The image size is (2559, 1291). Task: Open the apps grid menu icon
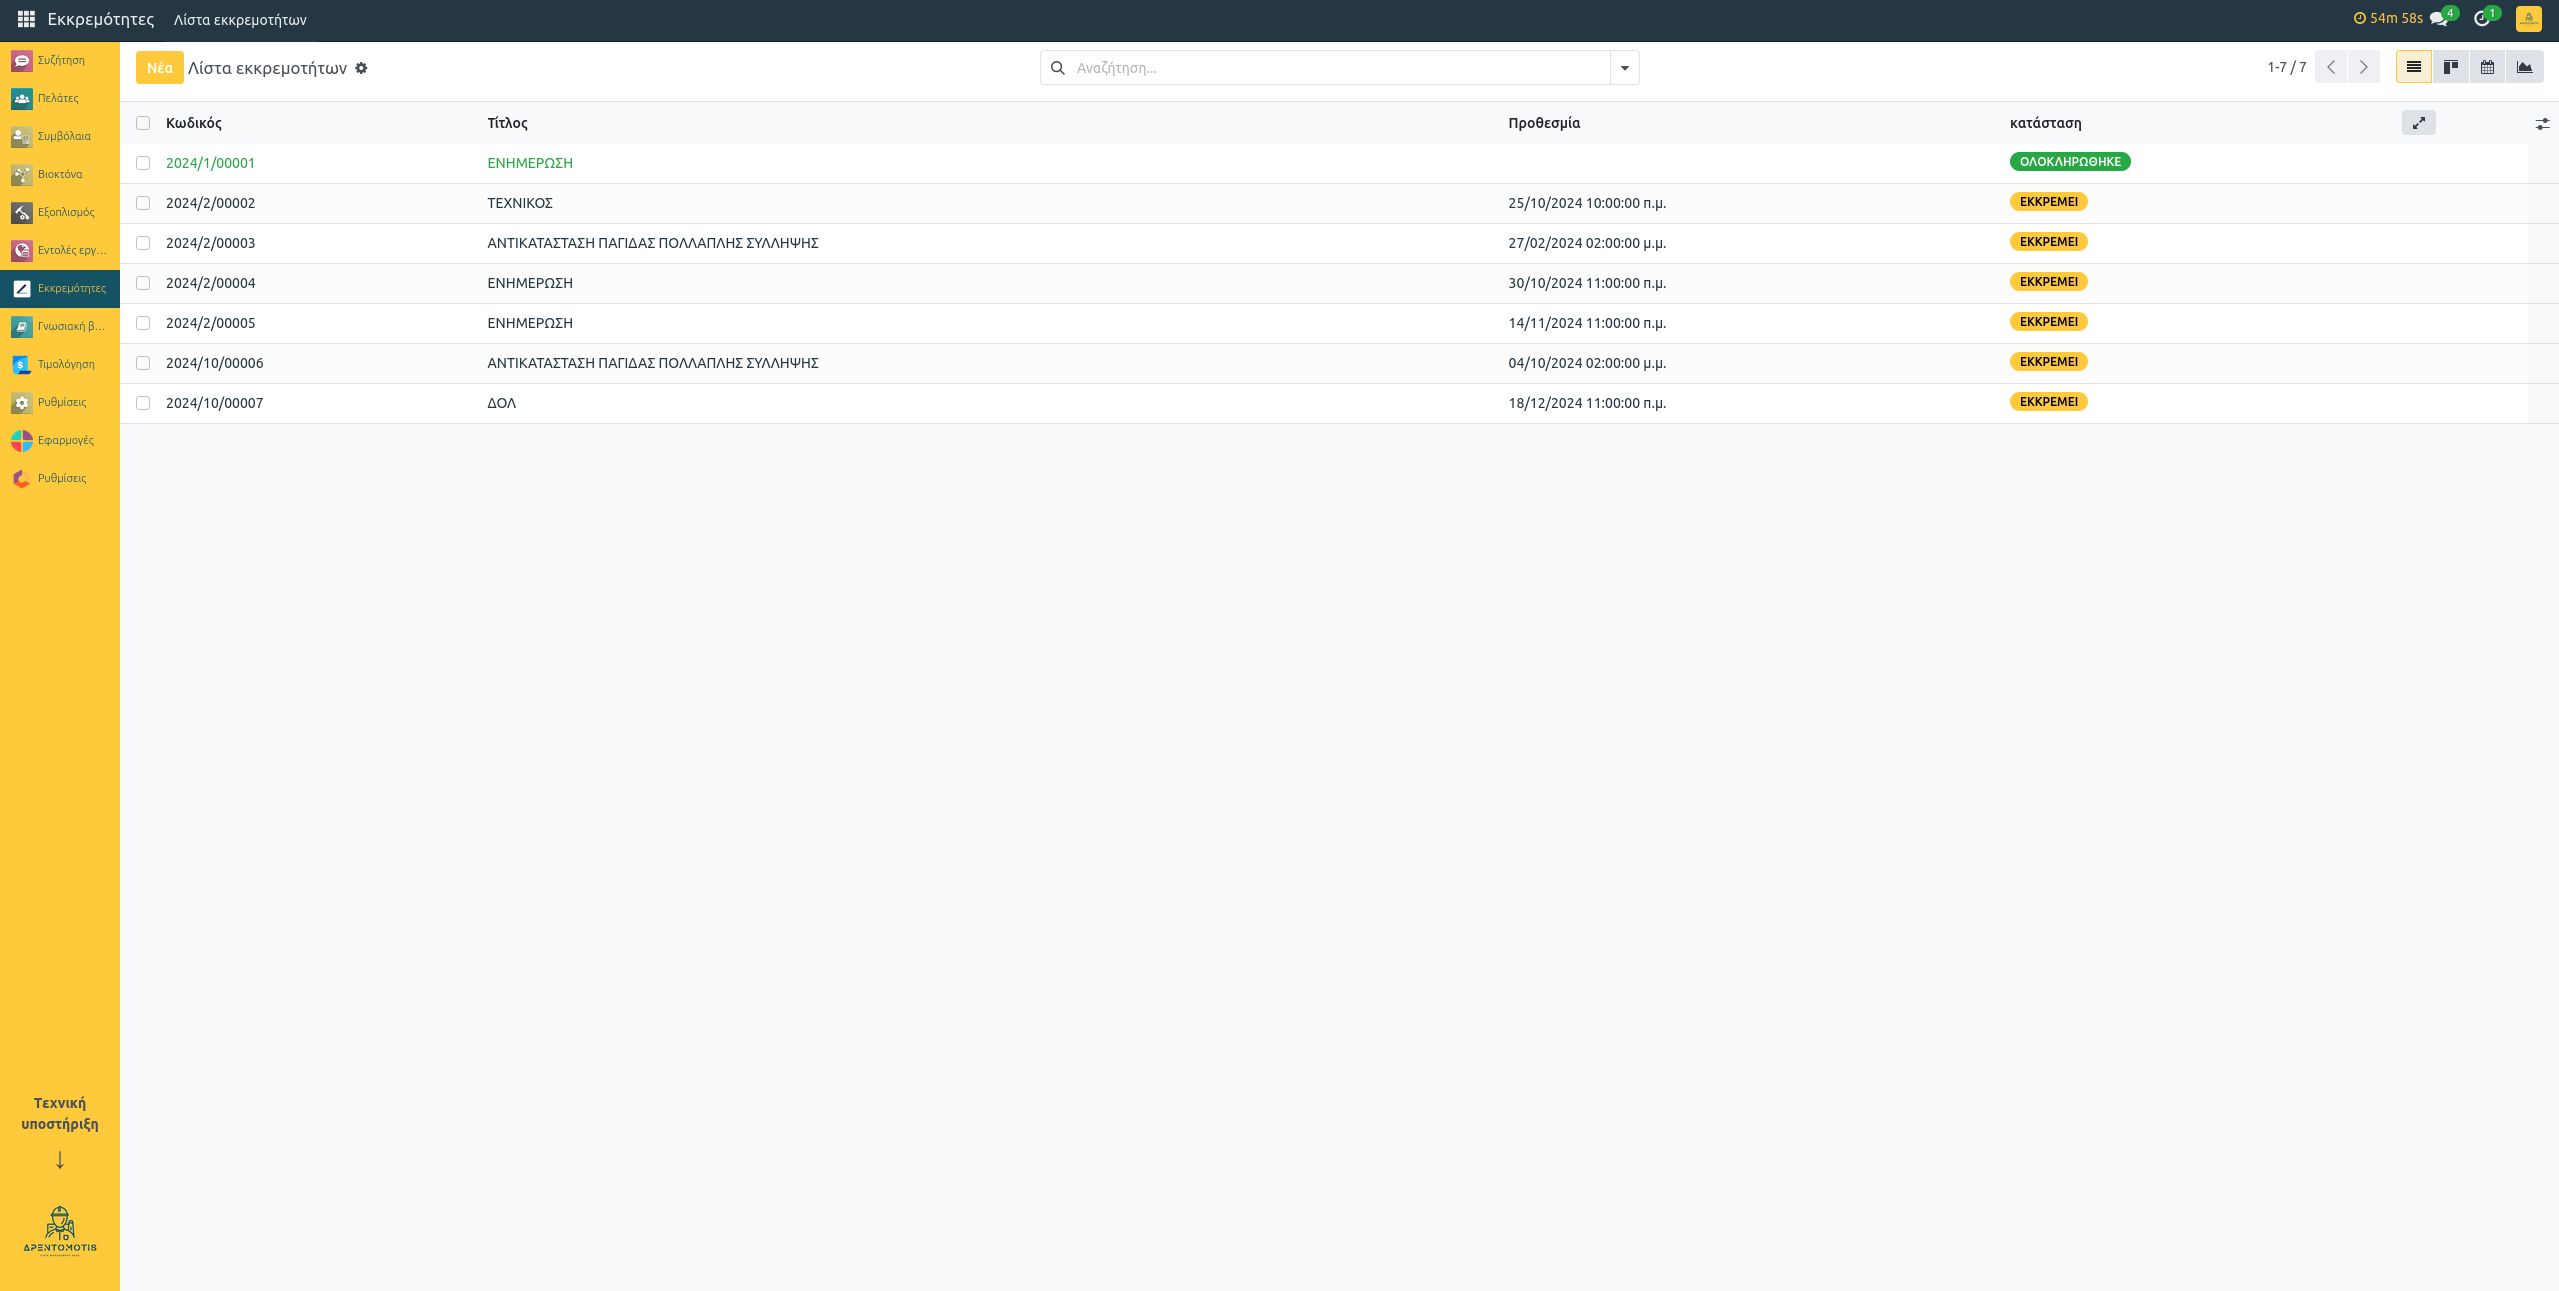click(x=26, y=19)
